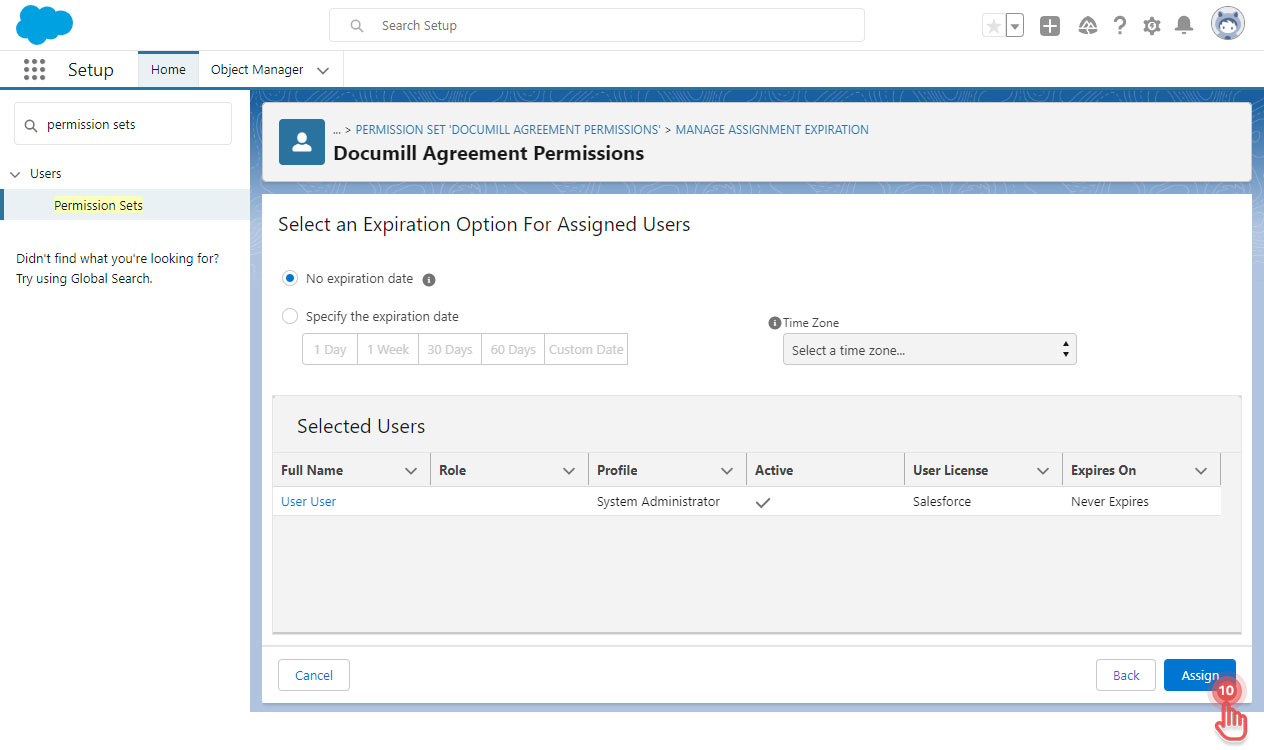Screen dimensions: 1264x750
Task: Open Global Actions with the plus icon
Action: (x=1050, y=25)
